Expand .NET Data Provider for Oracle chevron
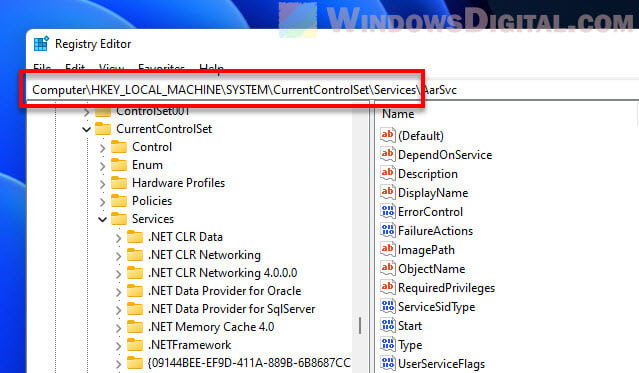The height and width of the screenshot is (373, 639). coord(118,292)
